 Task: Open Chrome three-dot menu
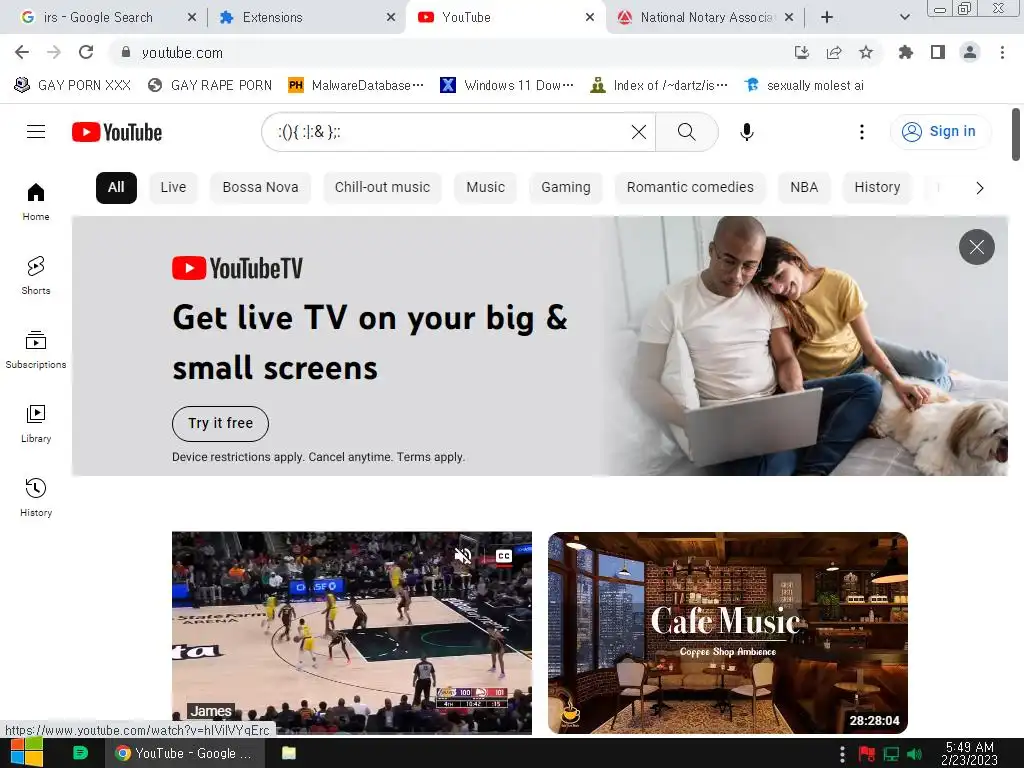pyautogui.click(x=1002, y=52)
